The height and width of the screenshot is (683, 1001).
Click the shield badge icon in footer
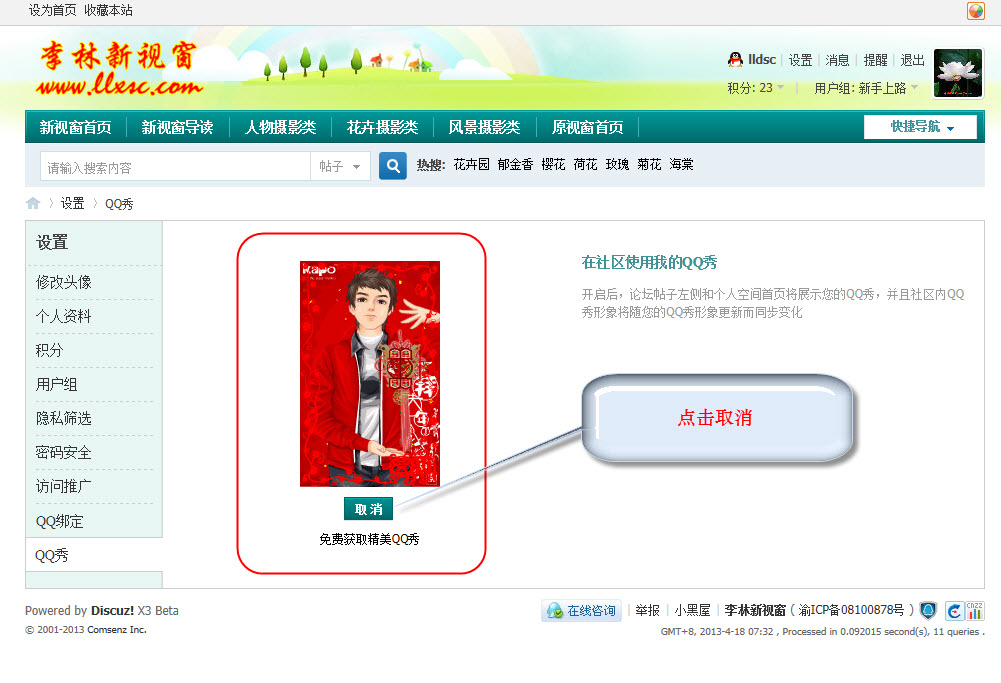point(928,611)
